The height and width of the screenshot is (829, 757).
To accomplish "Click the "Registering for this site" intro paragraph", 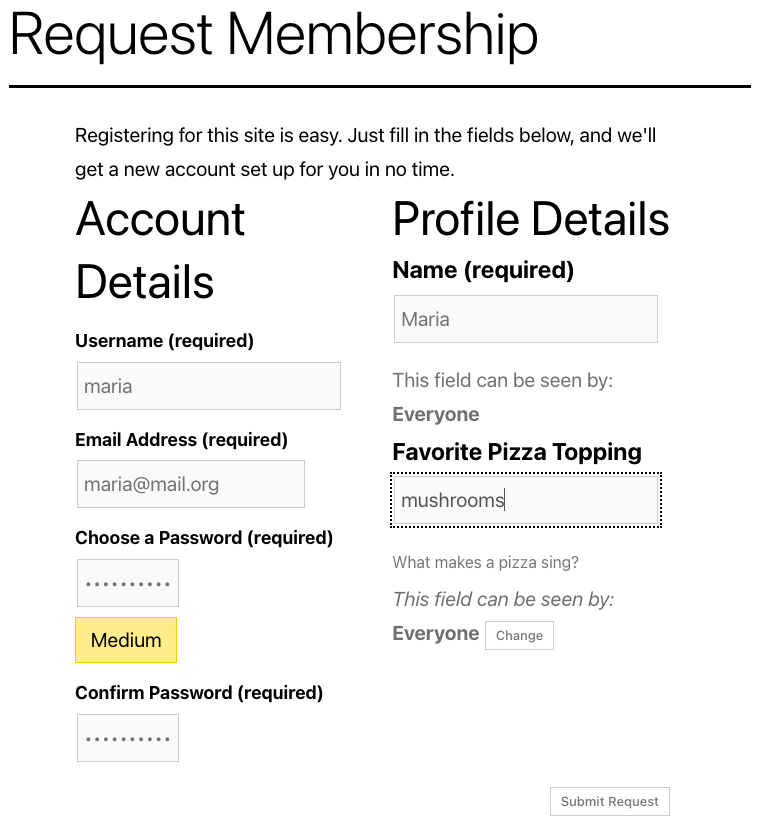I will tap(365, 152).
